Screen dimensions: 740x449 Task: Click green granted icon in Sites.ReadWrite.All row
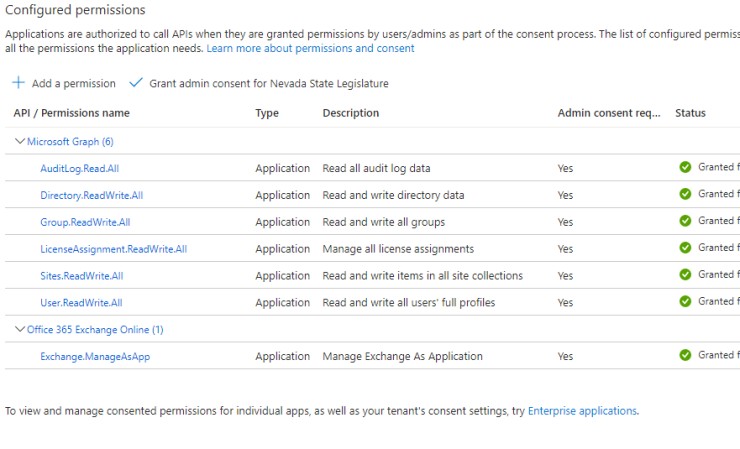[685, 275]
